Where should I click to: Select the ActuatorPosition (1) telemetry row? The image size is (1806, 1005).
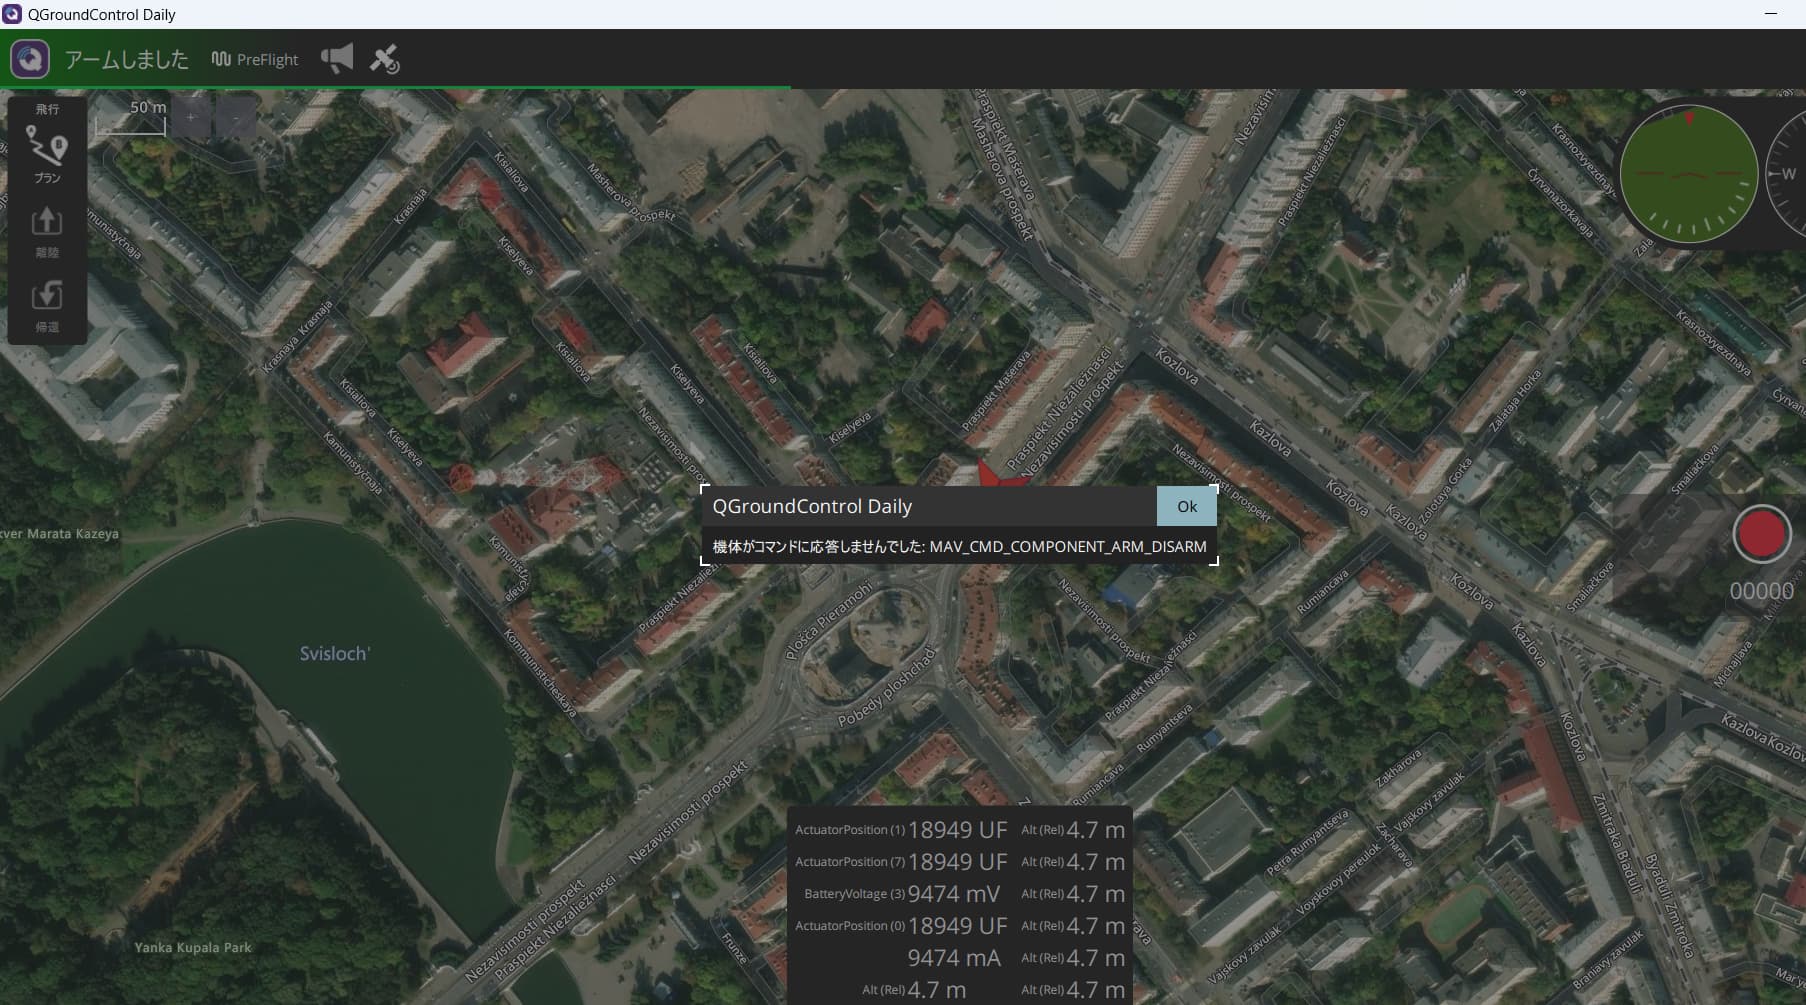tap(901, 830)
